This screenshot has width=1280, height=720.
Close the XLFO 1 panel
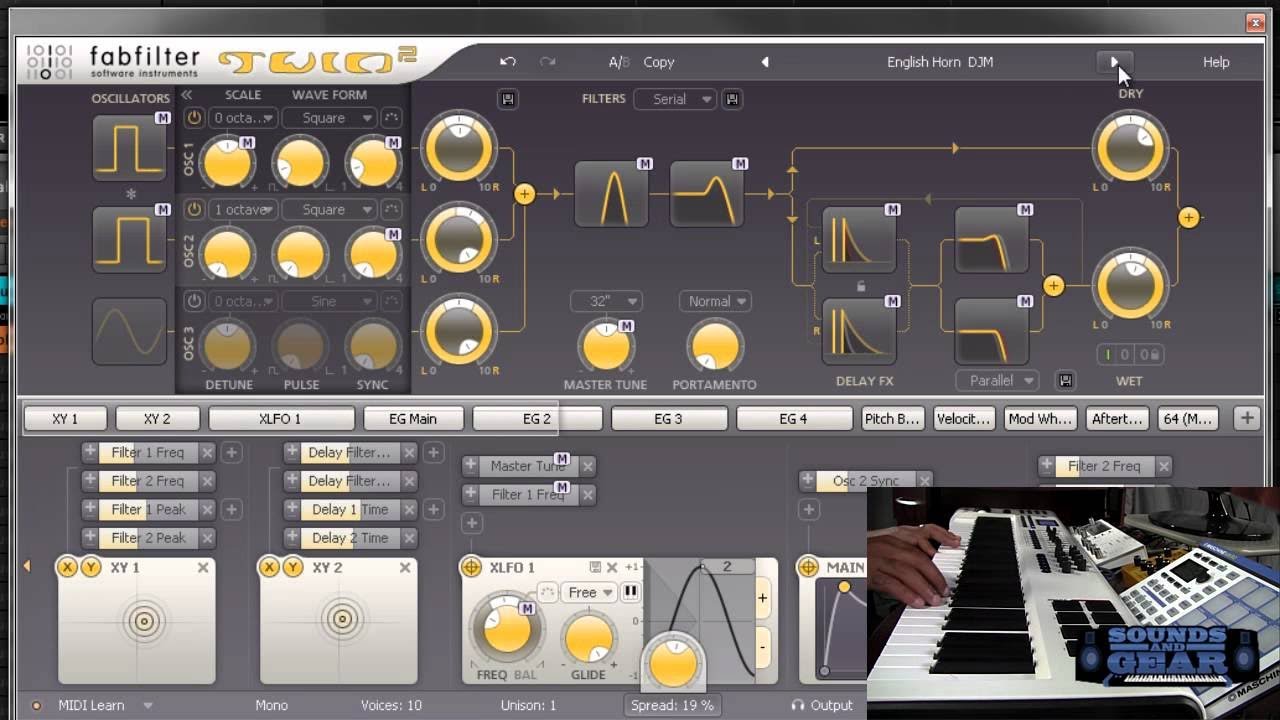[612, 568]
